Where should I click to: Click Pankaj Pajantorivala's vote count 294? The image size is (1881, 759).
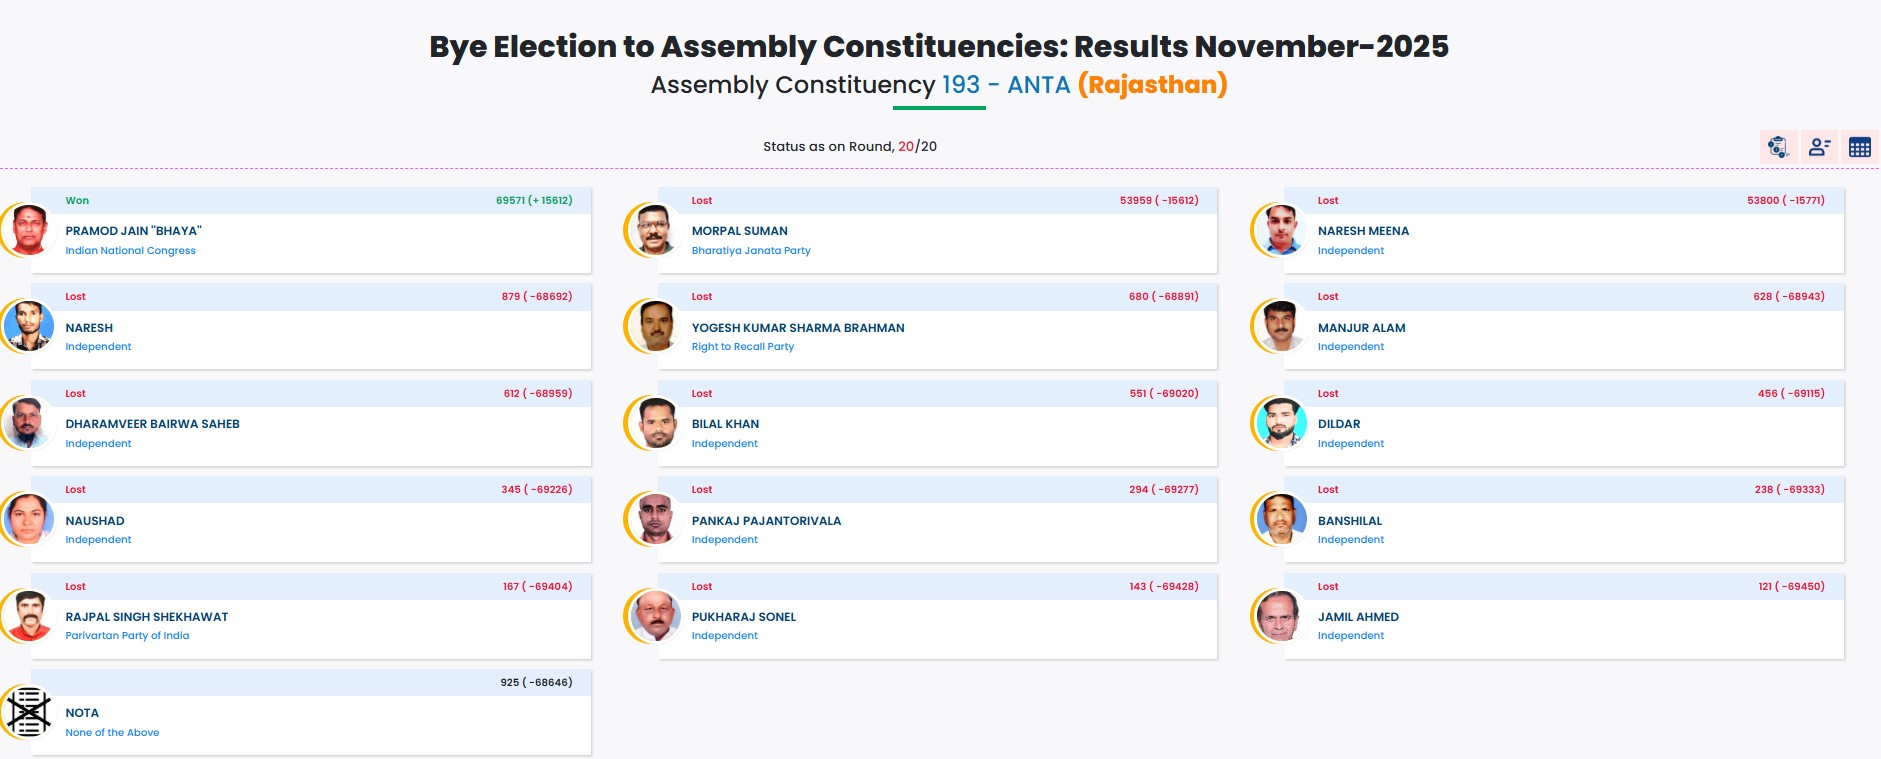coord(1138,490)
